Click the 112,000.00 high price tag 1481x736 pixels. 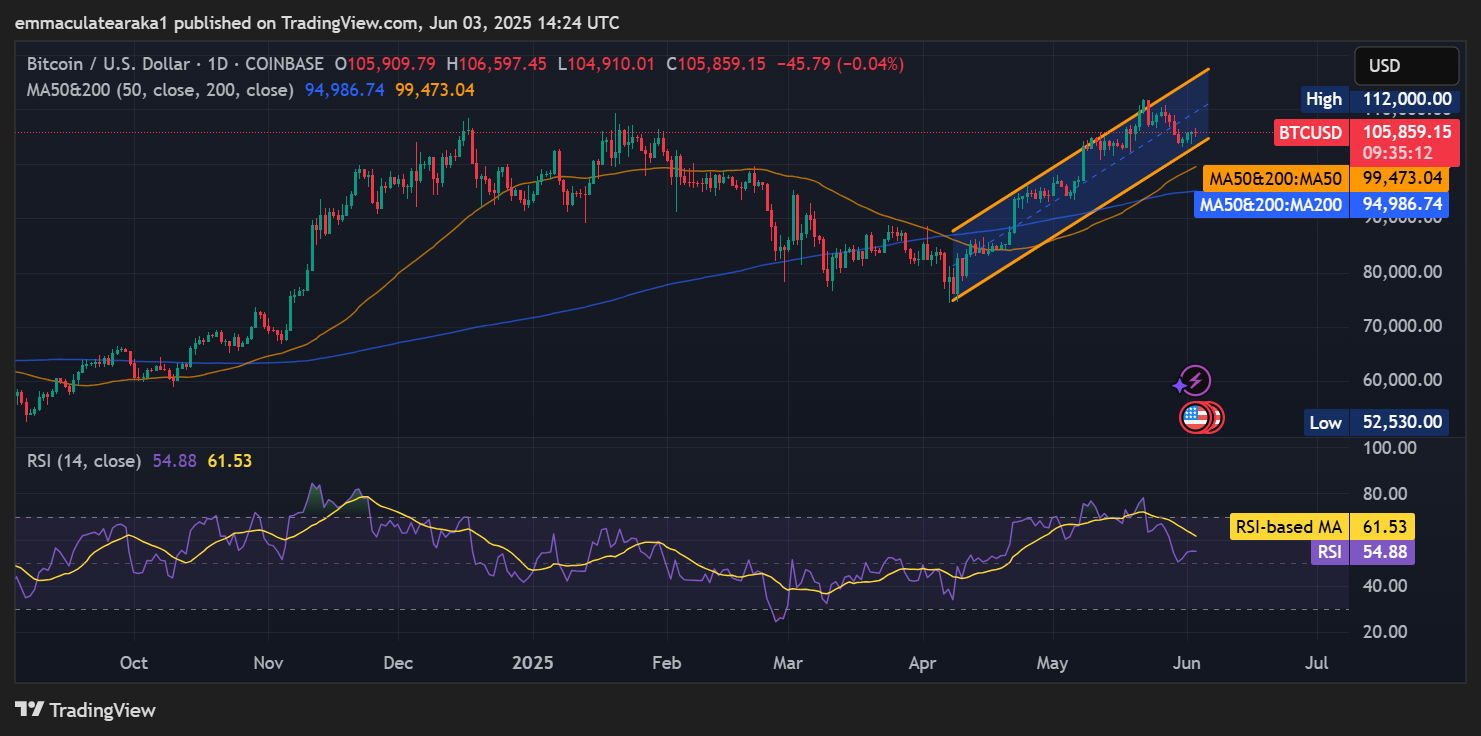1407,99
